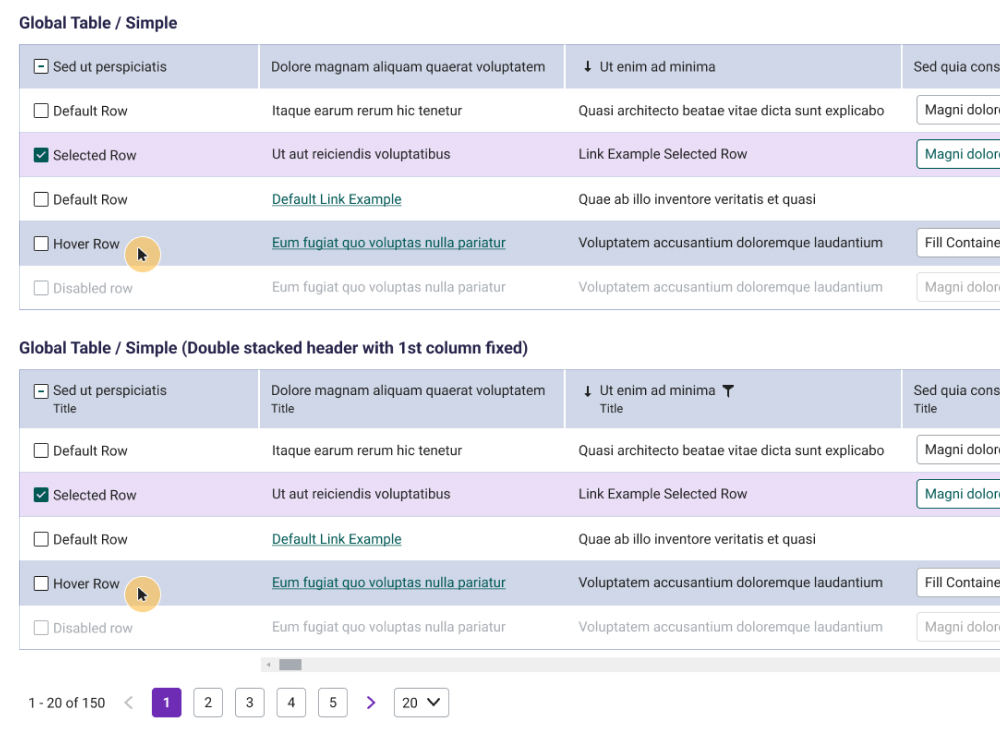Open the rows-per-page dropdown showing 20
Image resolution: width=1000 pixels, height=732 pixels.
pyautogui.click(x=421, y=703)
